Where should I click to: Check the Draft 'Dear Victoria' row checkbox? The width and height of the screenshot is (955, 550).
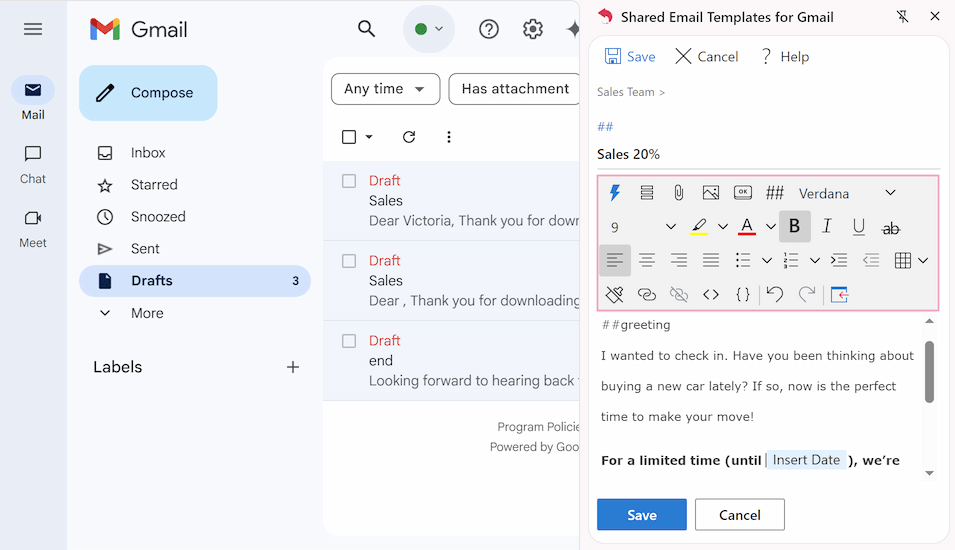point(349,181)
